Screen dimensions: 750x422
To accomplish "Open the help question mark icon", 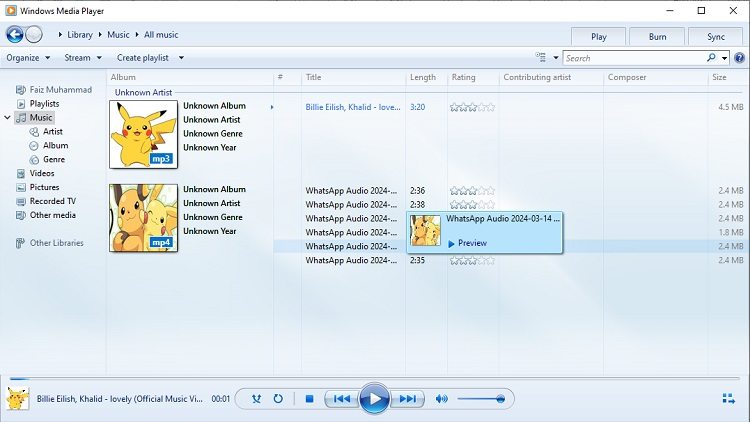I will pos(738,58).
